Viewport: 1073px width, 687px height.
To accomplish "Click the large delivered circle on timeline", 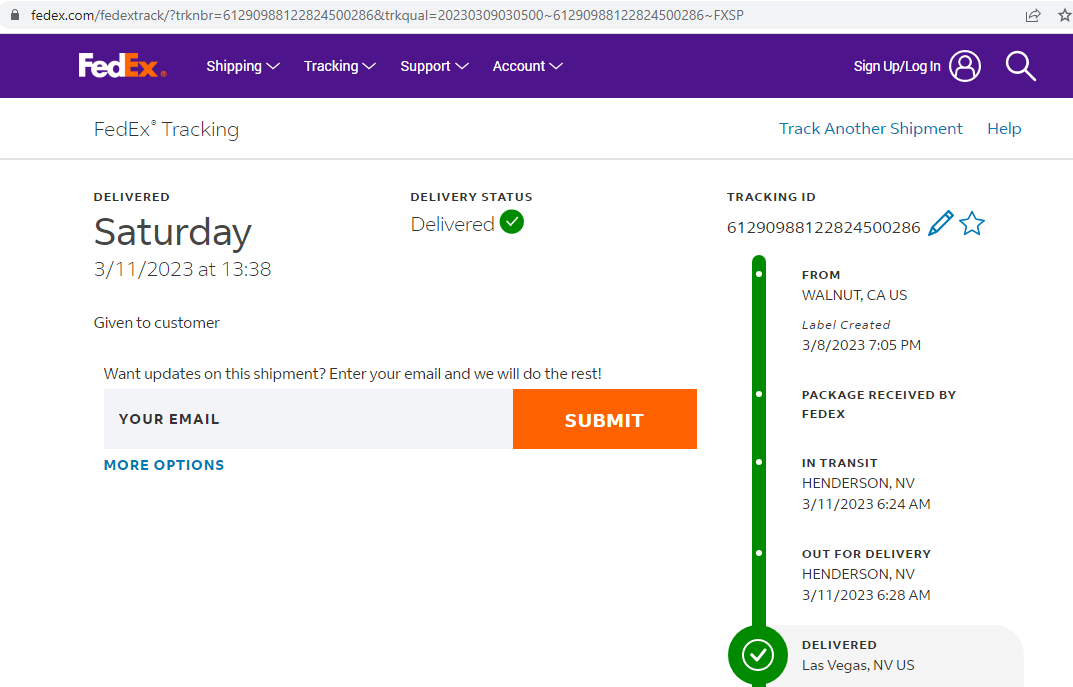I will [758, 655].
